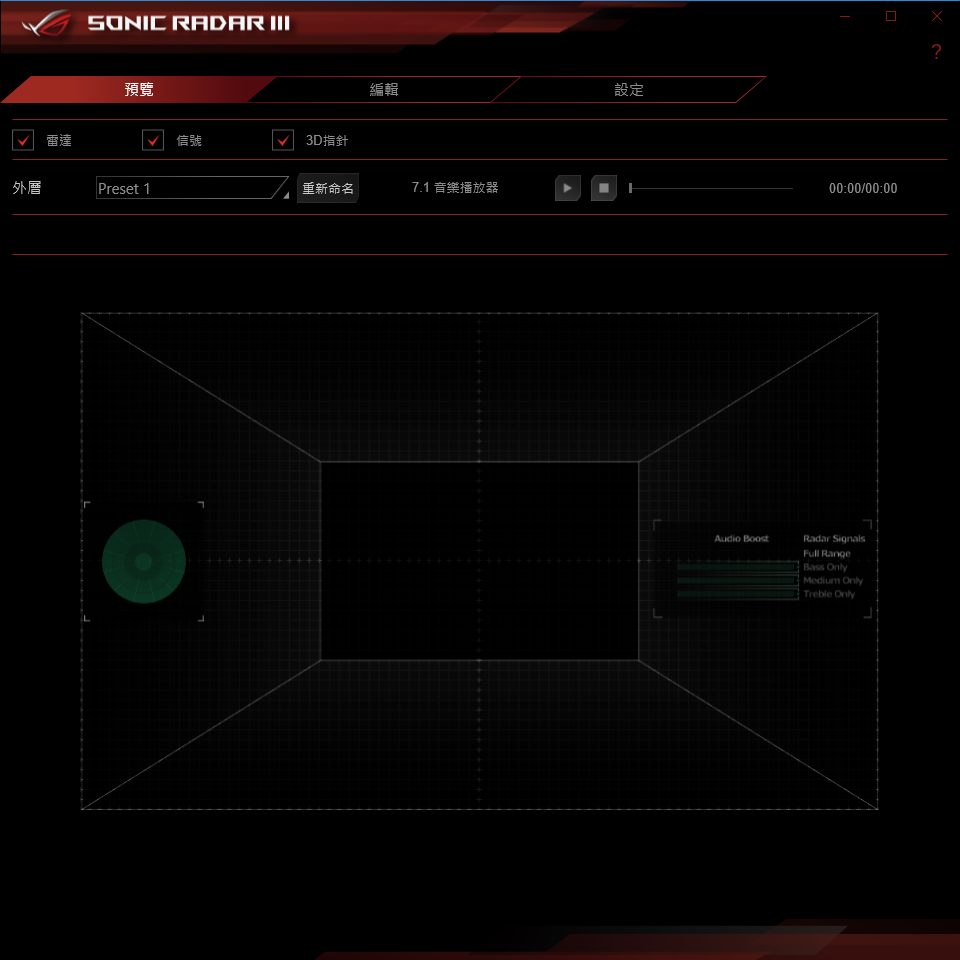
Task: Uncheck the 雷達 checkbox
Action: (x=23, y=140)
